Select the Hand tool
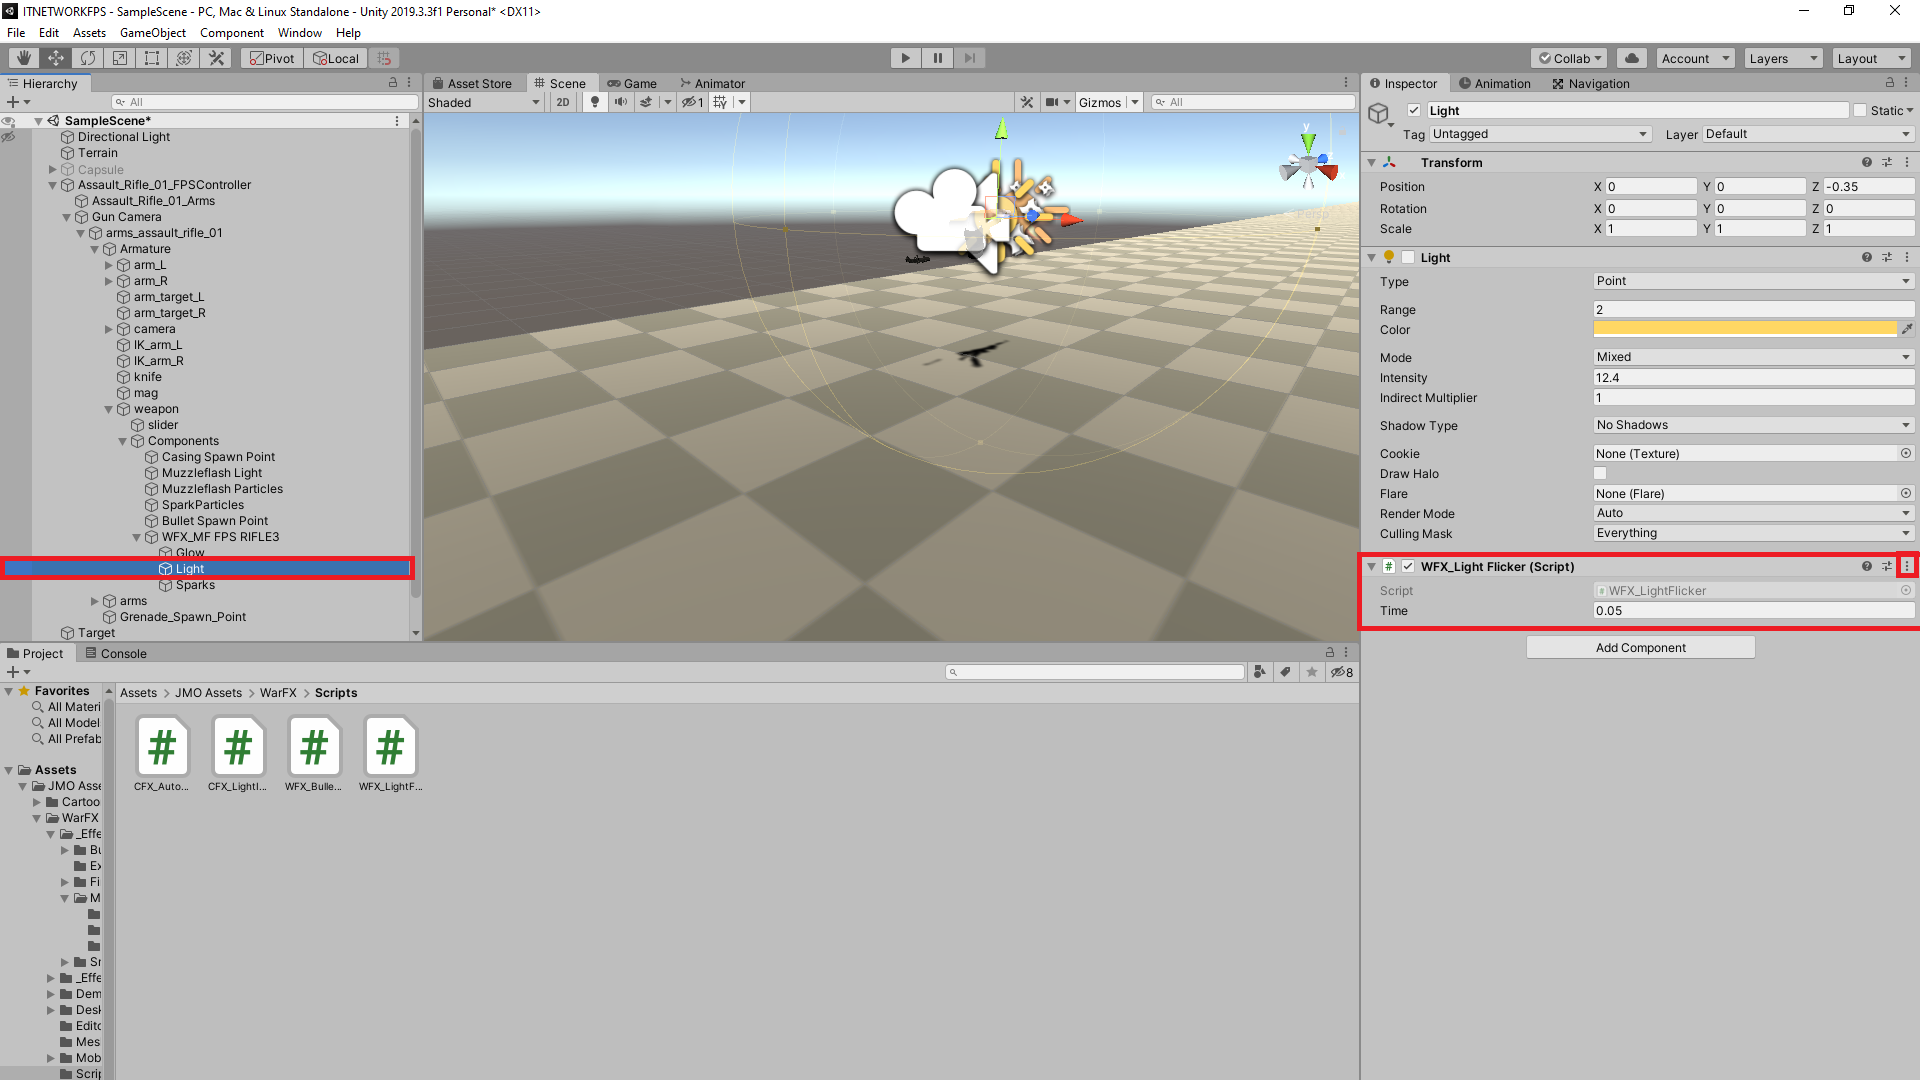Image resolution: width=1920 pixels, height=1080 pixels. pyautogui.click(x=22, y=57)
